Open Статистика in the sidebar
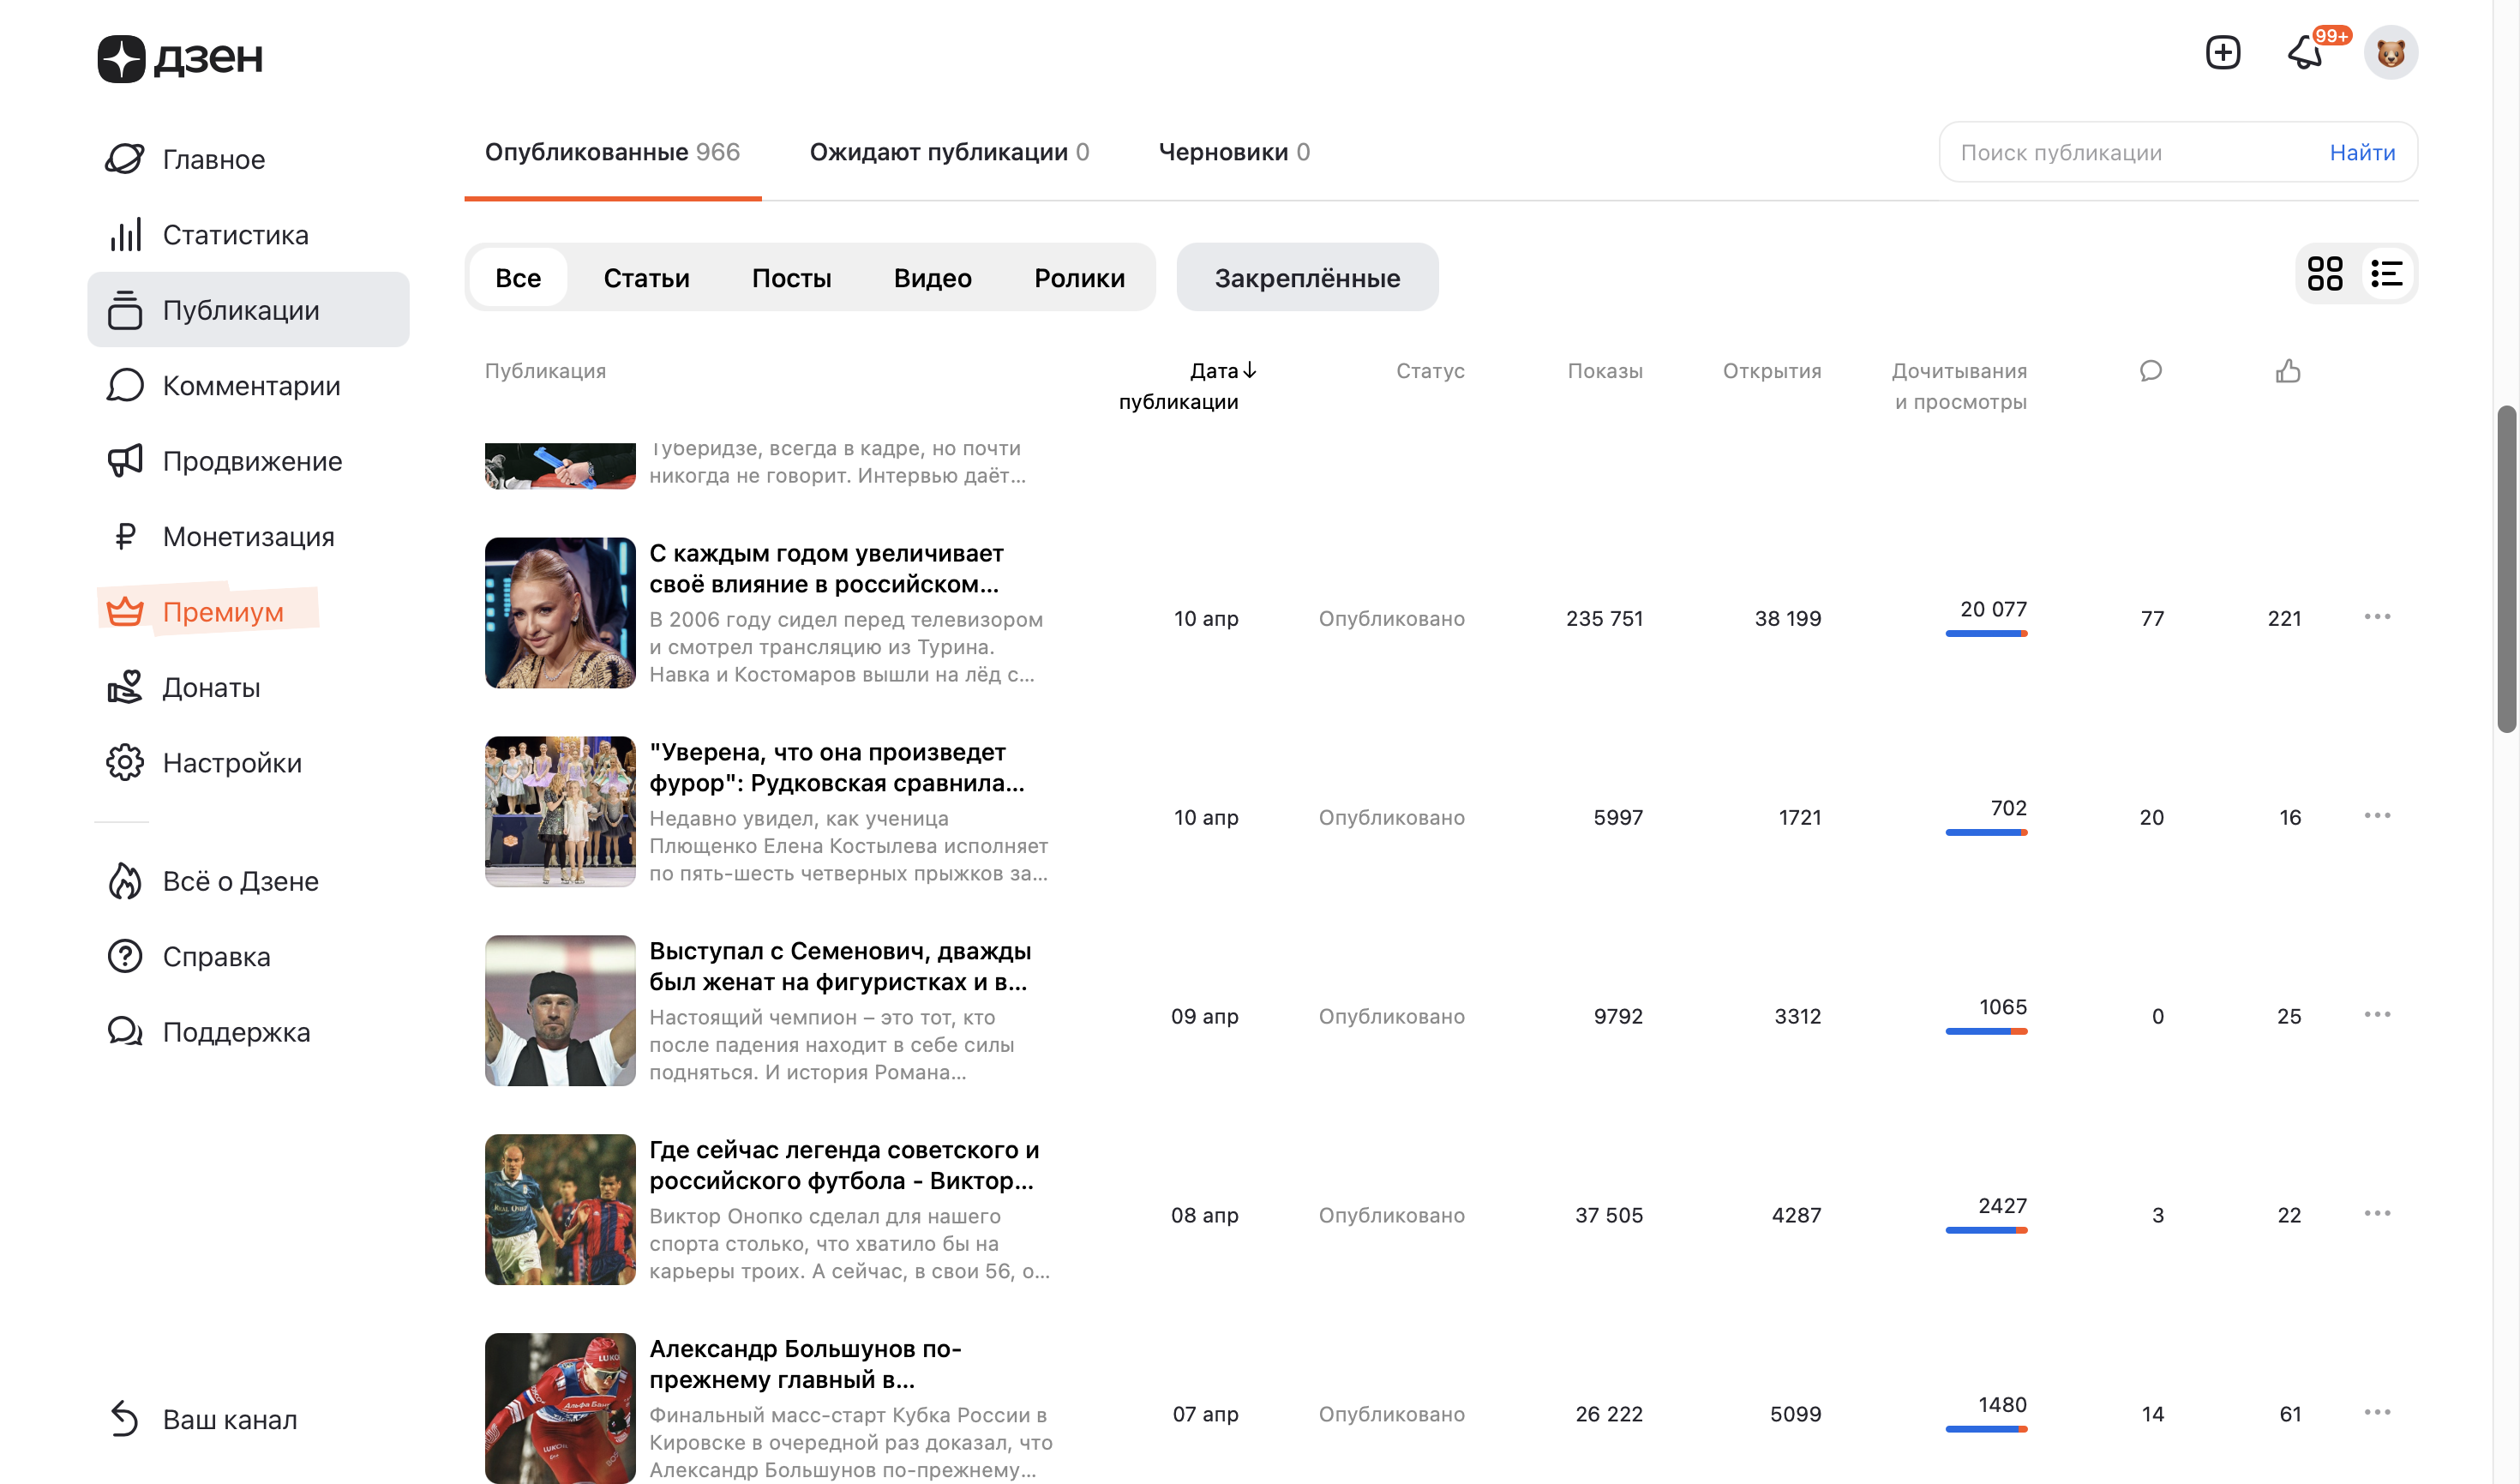 [x=235, y=235]
